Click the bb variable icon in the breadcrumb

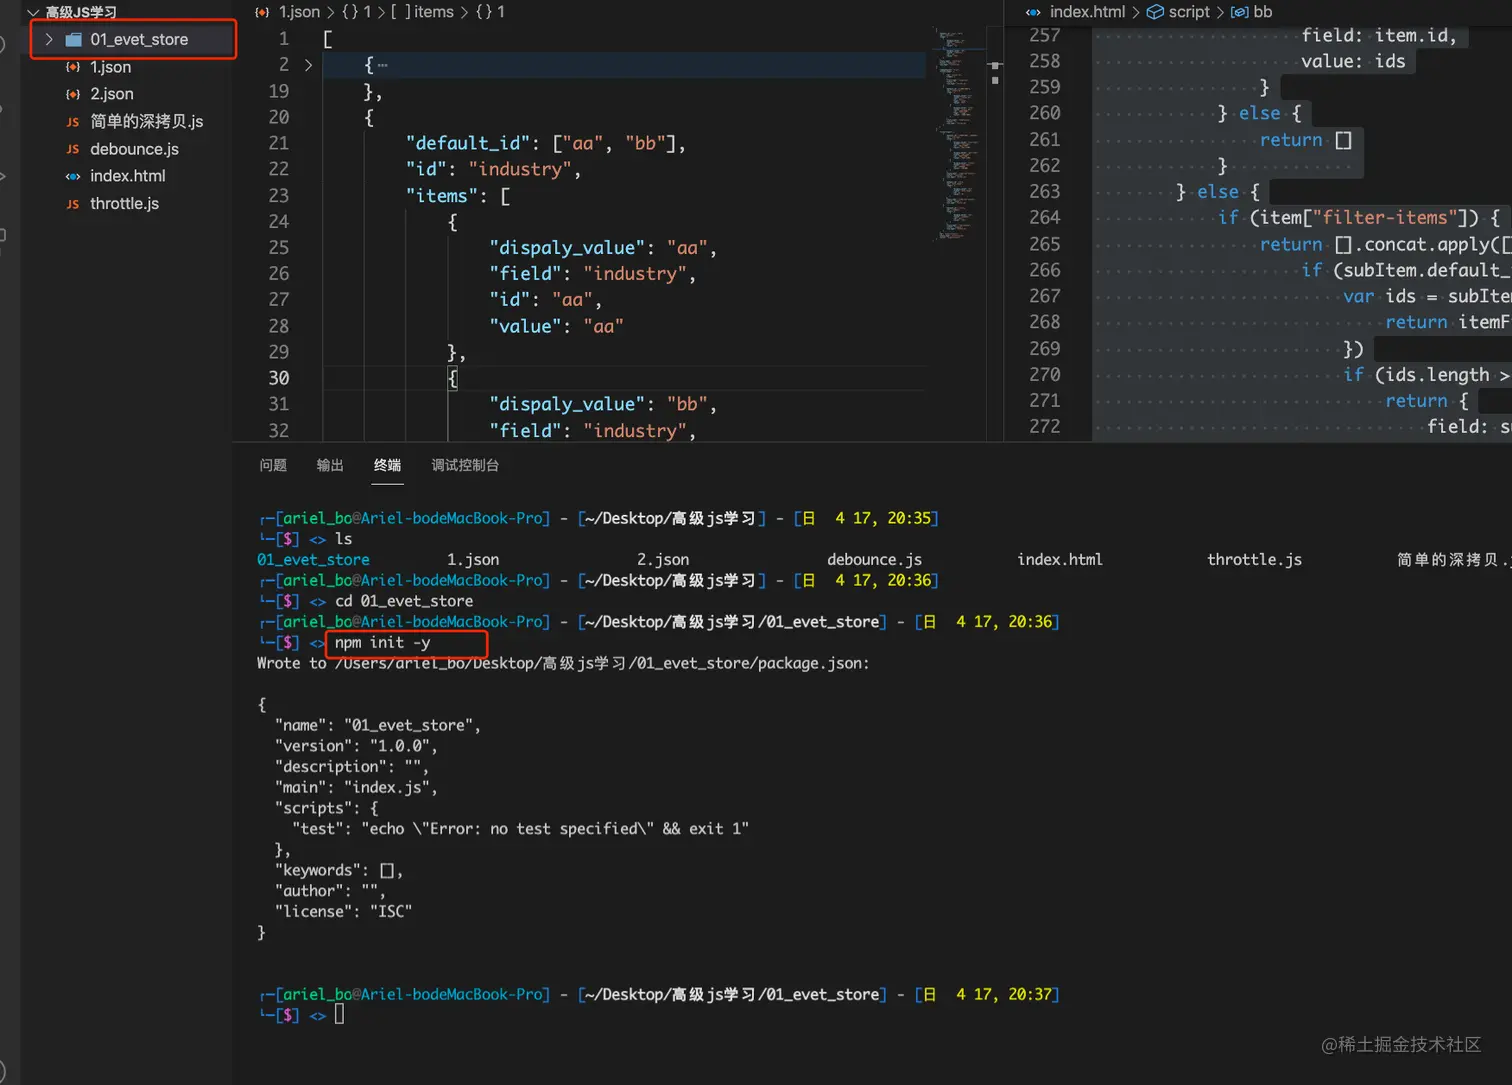pos(1239,12)
